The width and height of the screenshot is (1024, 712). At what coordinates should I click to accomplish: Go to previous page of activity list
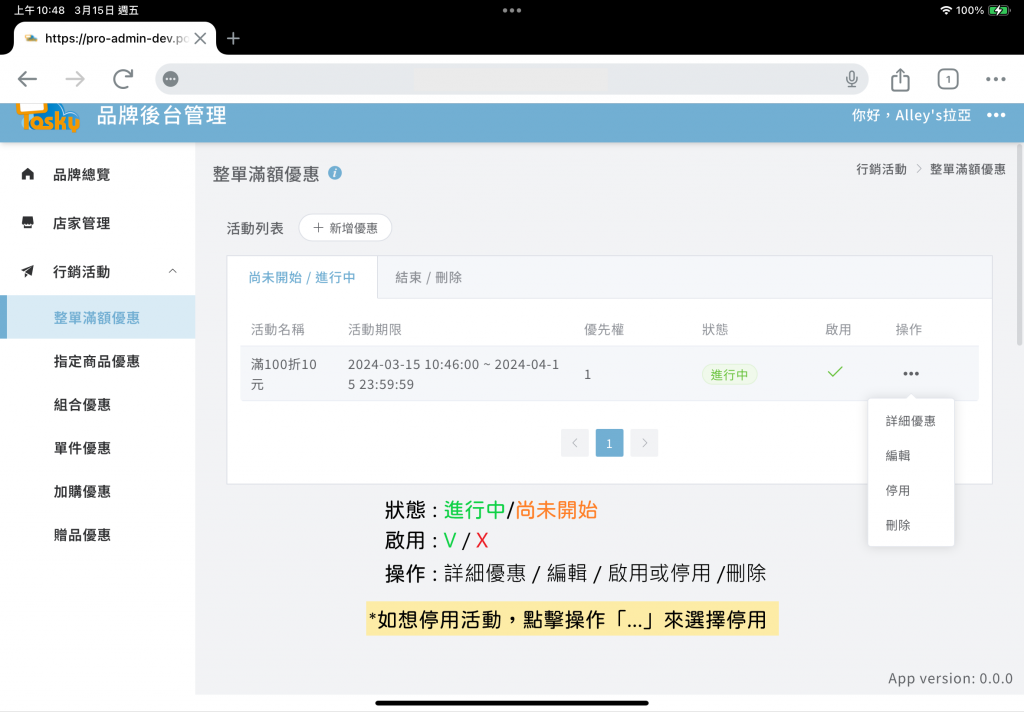pyautogui.click(x=575, y=443)
